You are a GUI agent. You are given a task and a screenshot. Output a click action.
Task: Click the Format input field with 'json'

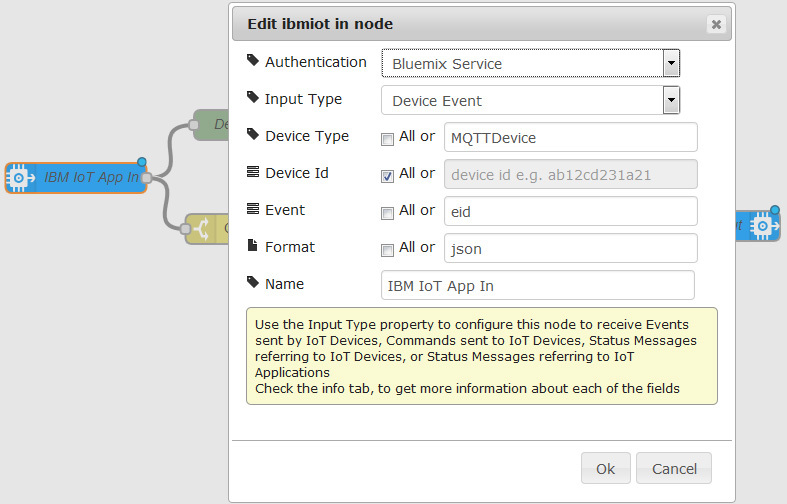coord(571,248)
